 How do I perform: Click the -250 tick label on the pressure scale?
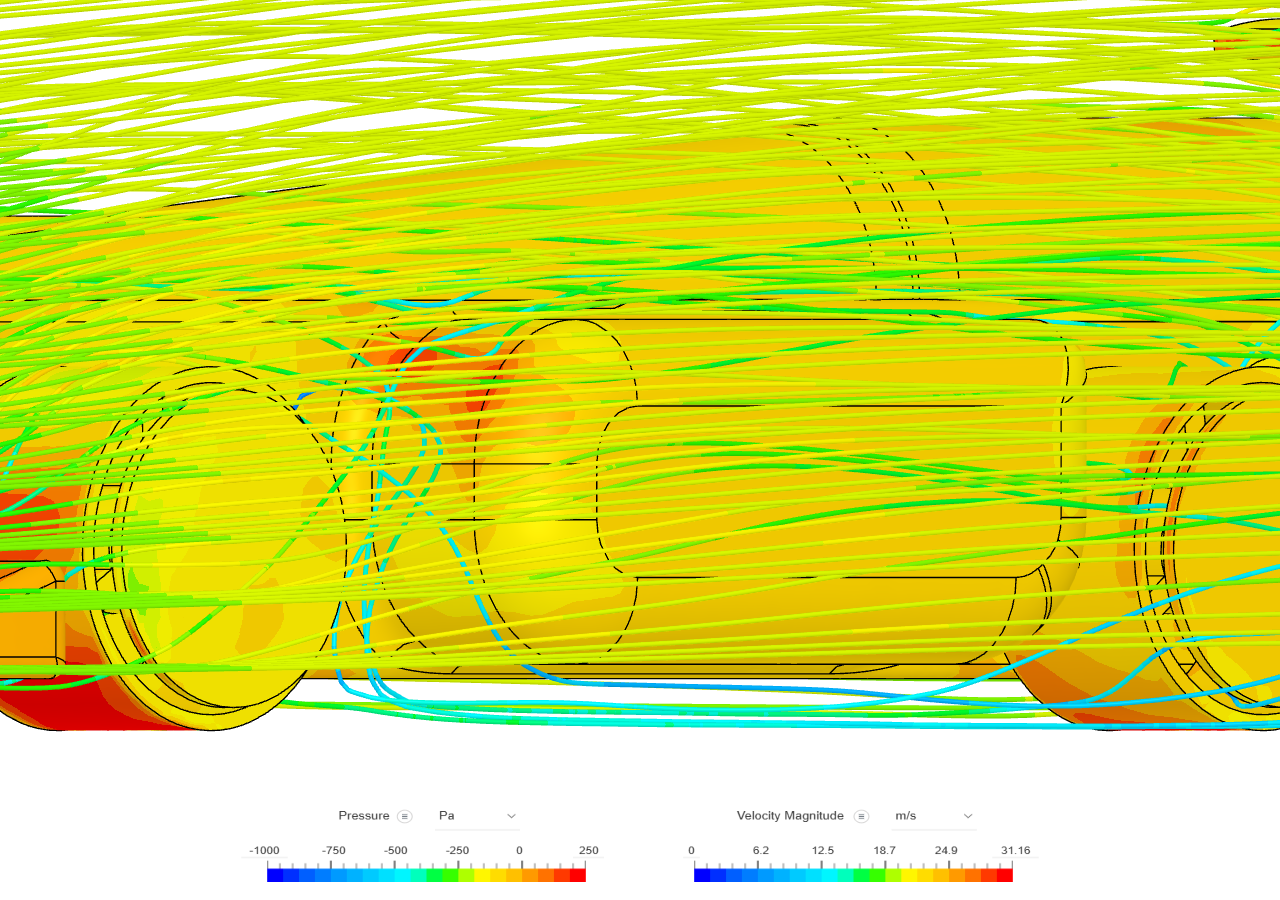[457, 851]
